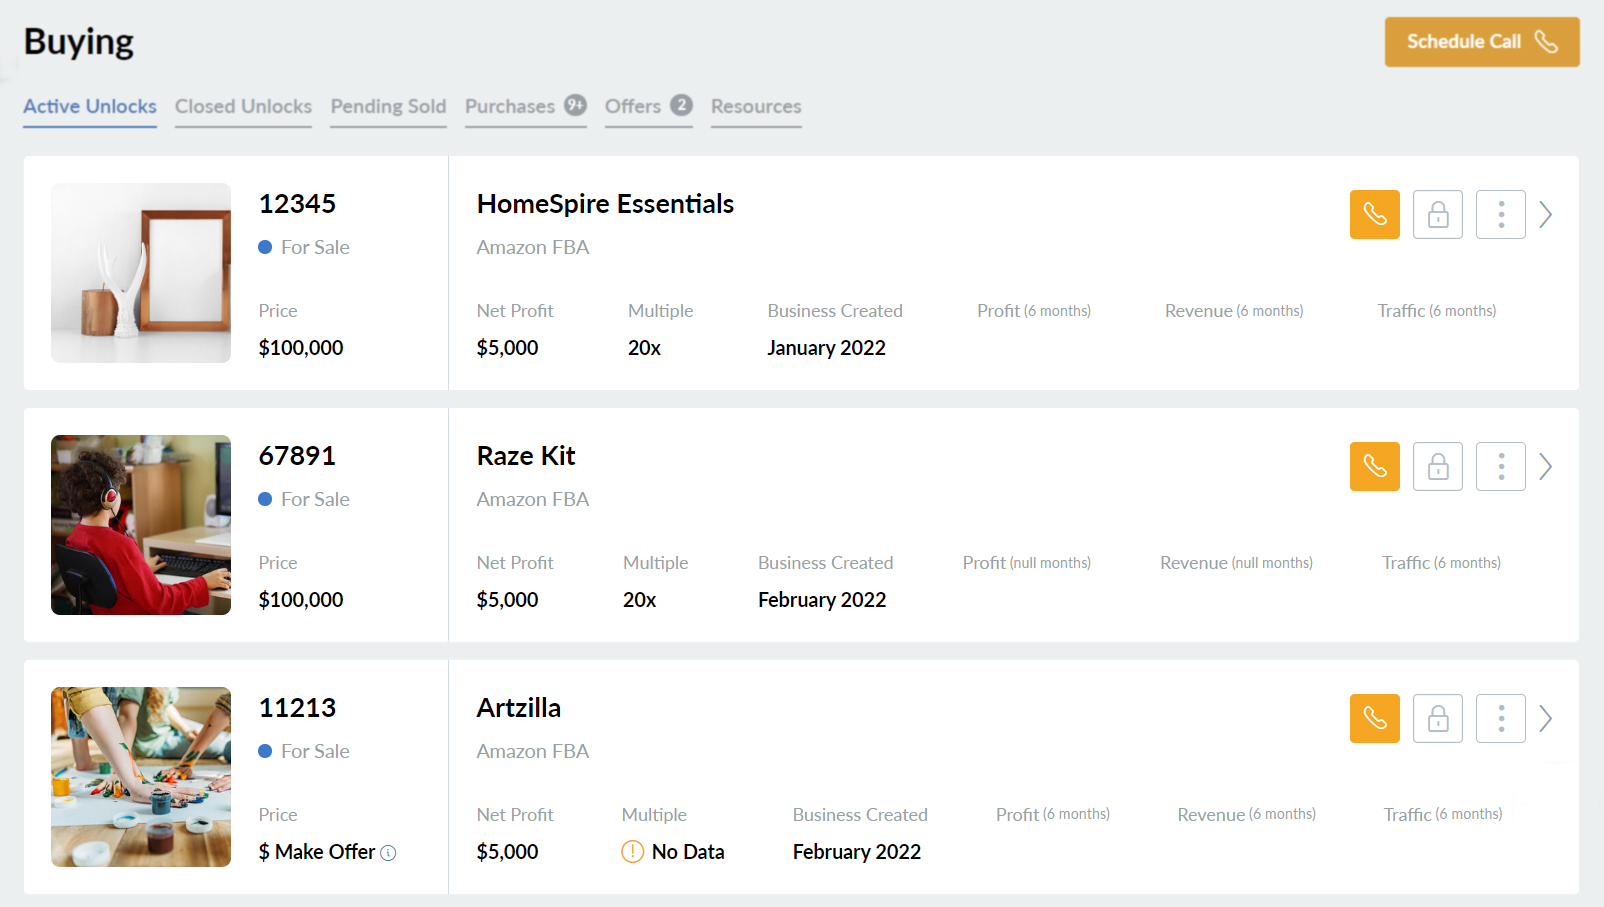Click the No Data warning icon
1604x907 pixels.
point(632,852)
